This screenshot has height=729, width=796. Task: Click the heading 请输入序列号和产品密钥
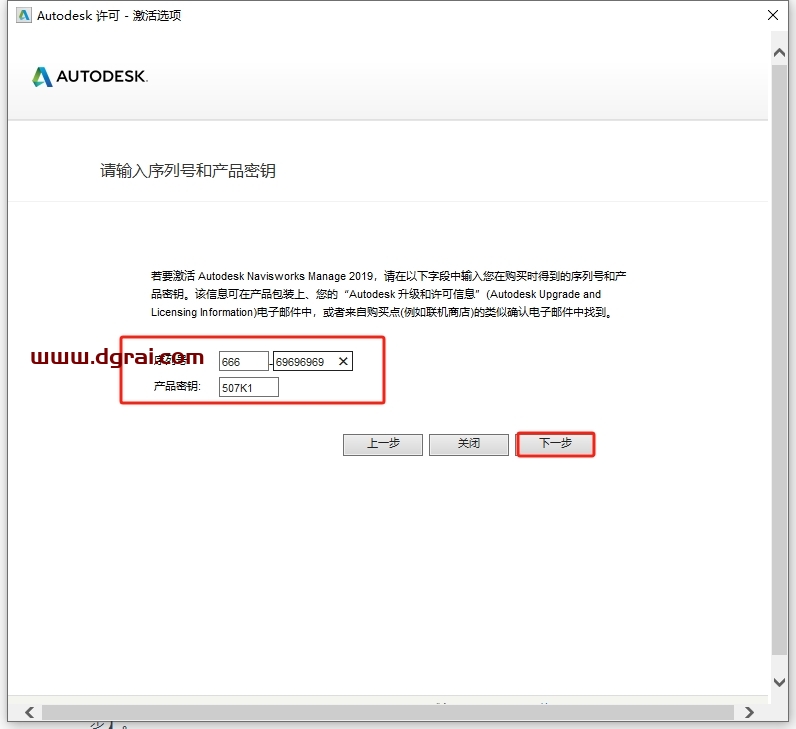[188, 171]
